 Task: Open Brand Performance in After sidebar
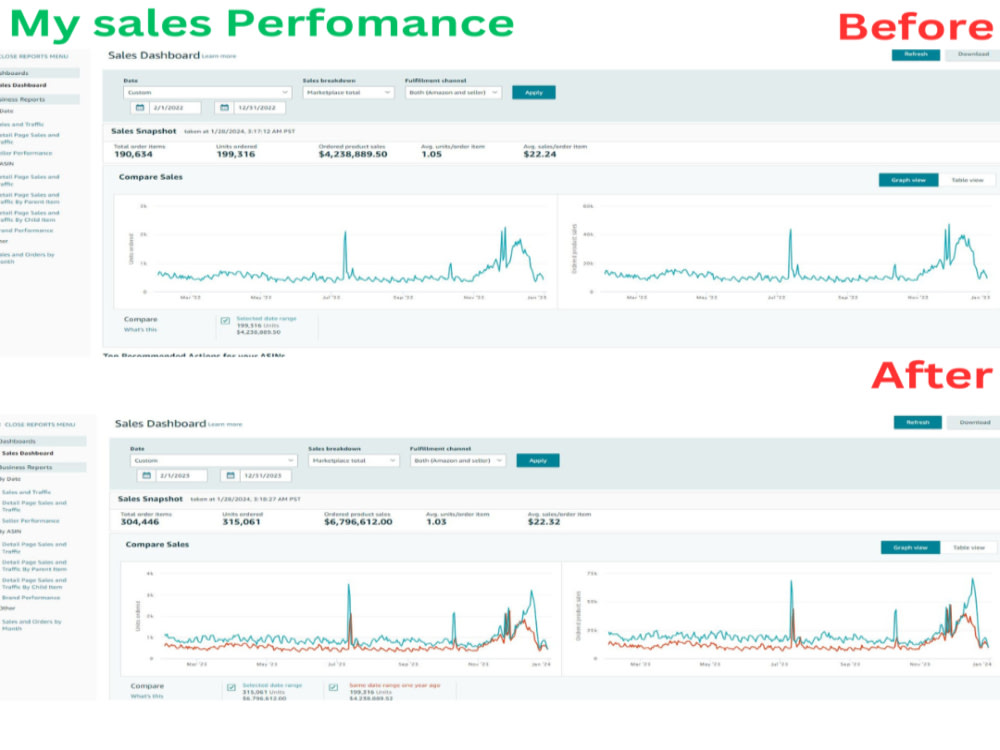31,598
